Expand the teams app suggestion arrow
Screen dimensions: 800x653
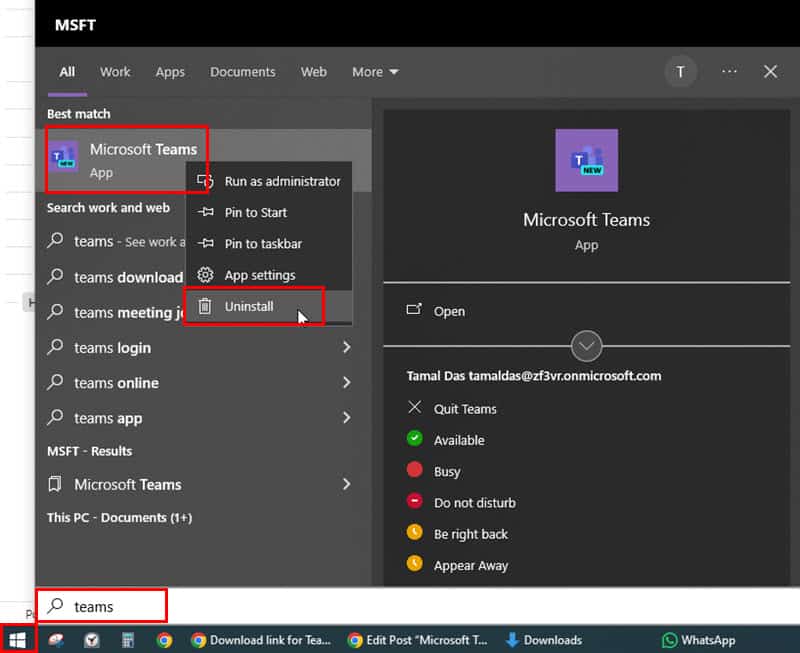point(346,418)
